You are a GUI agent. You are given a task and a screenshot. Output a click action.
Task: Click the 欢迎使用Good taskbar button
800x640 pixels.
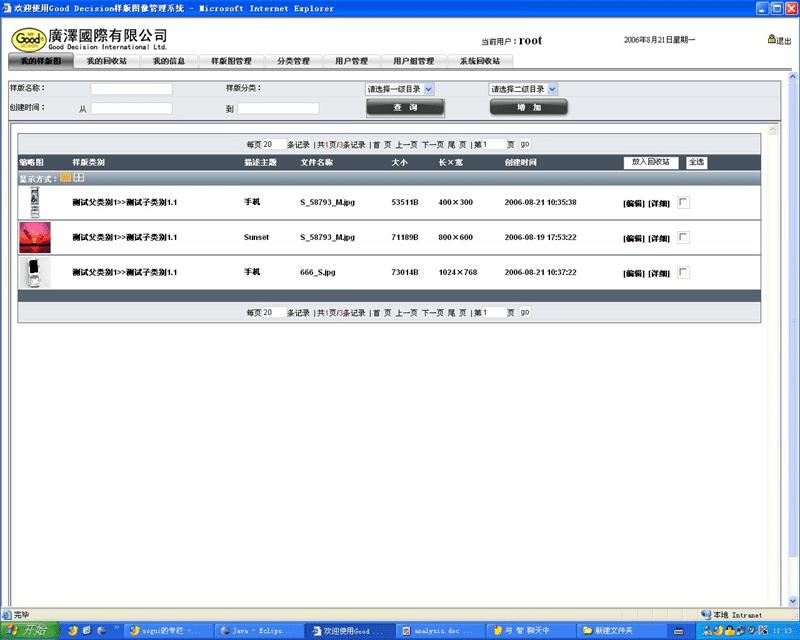tap(348, 631)
